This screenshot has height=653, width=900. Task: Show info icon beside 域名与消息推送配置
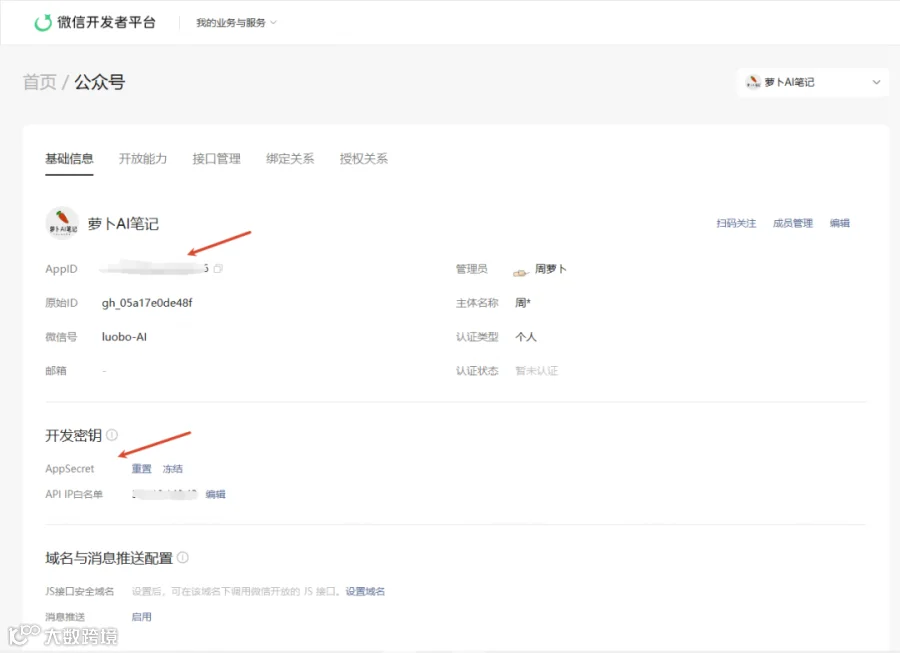point(183,557)
